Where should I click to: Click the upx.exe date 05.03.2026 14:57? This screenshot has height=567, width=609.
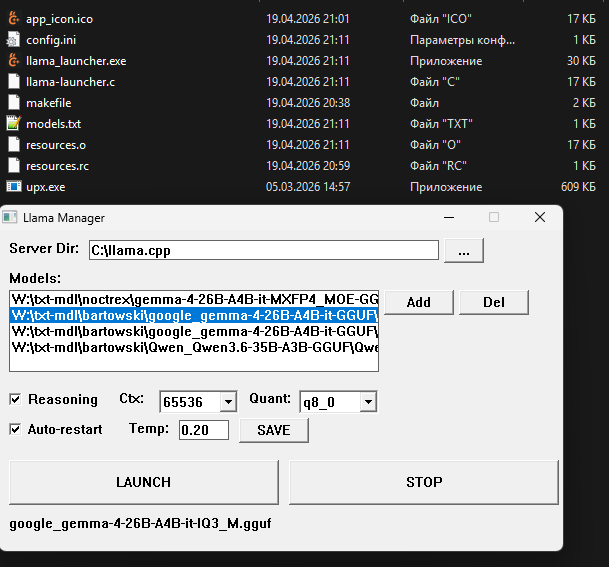[x=308, y=187]
